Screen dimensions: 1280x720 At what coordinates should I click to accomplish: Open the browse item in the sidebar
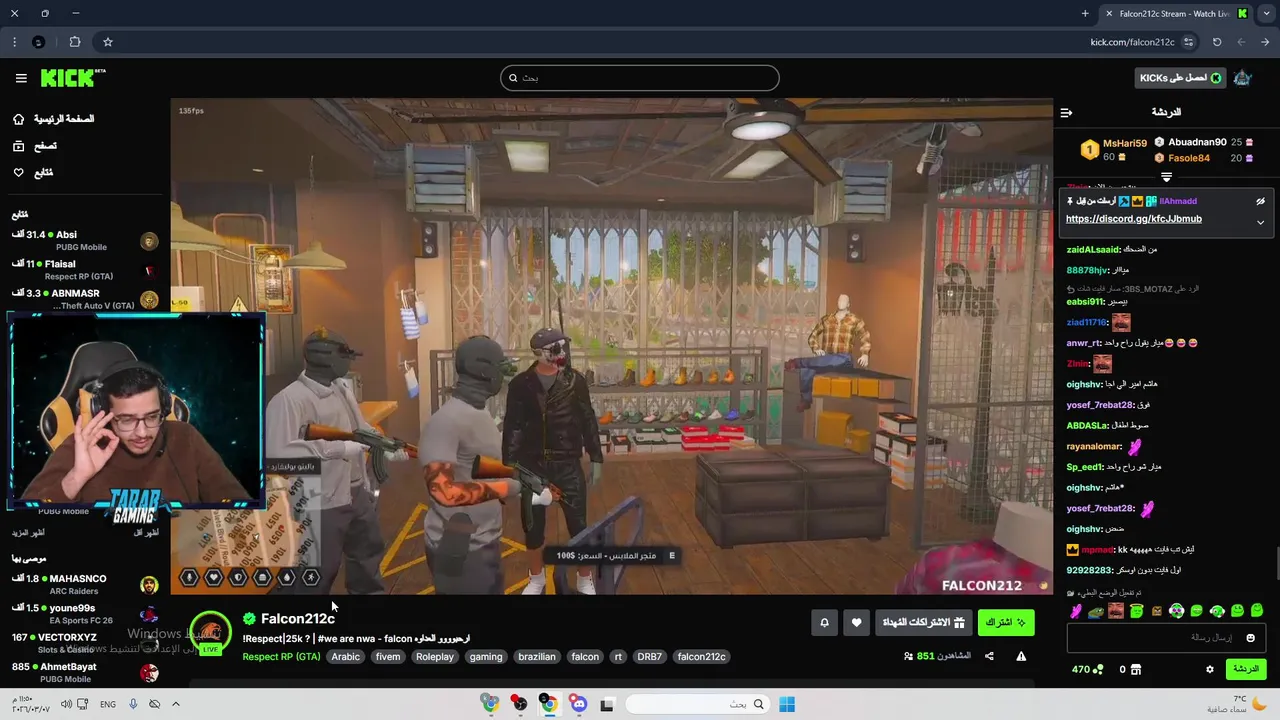point(34,146)
